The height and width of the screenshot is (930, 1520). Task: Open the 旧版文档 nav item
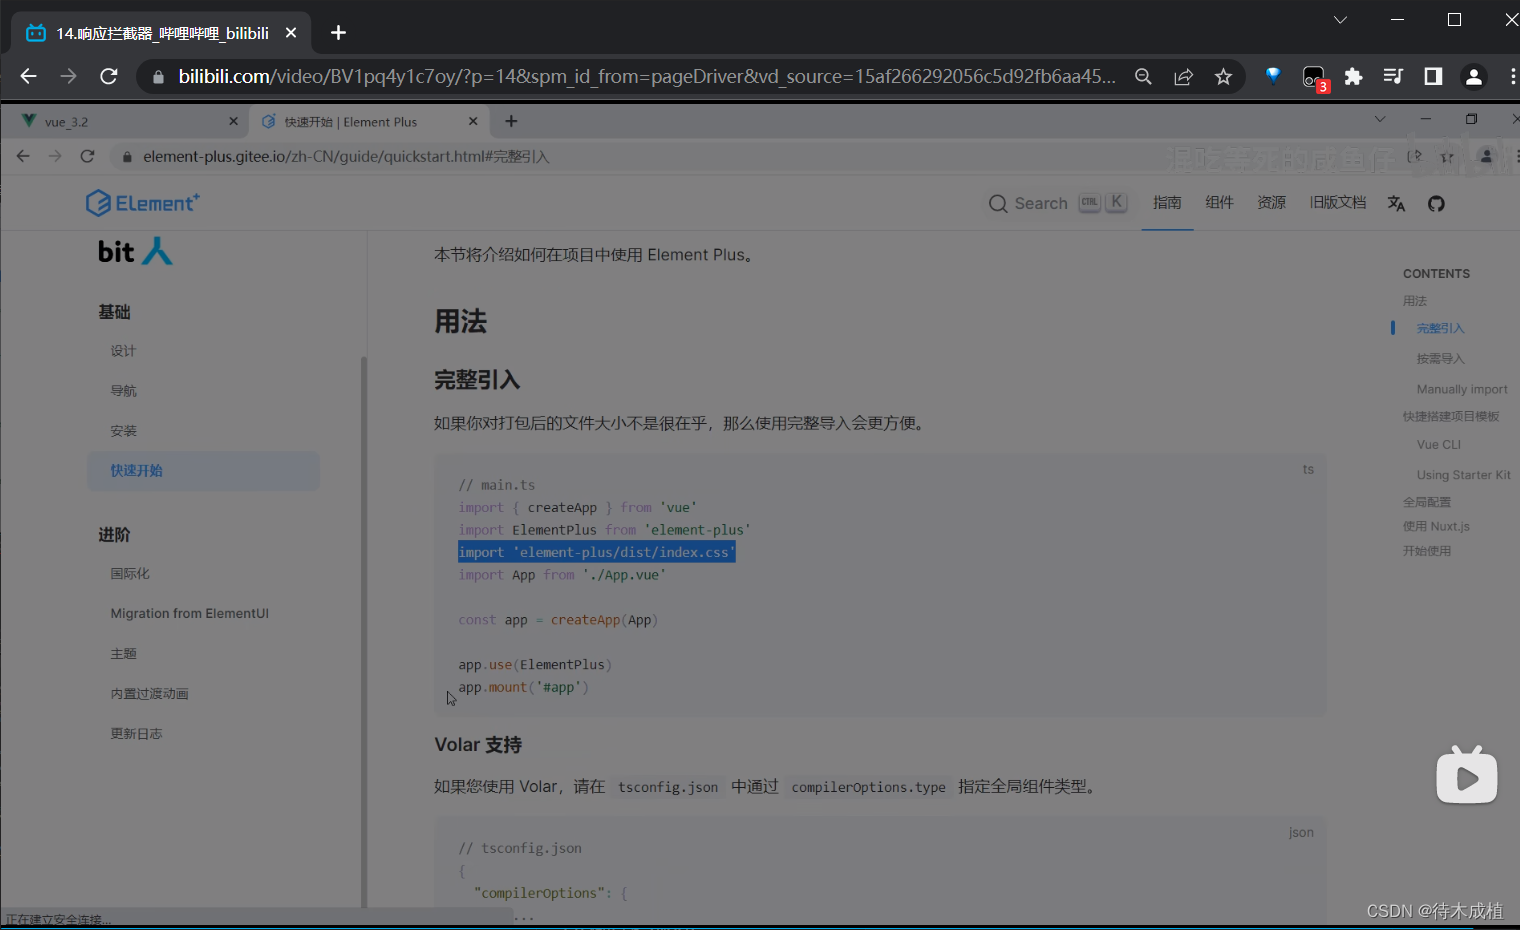[1338, 203]
